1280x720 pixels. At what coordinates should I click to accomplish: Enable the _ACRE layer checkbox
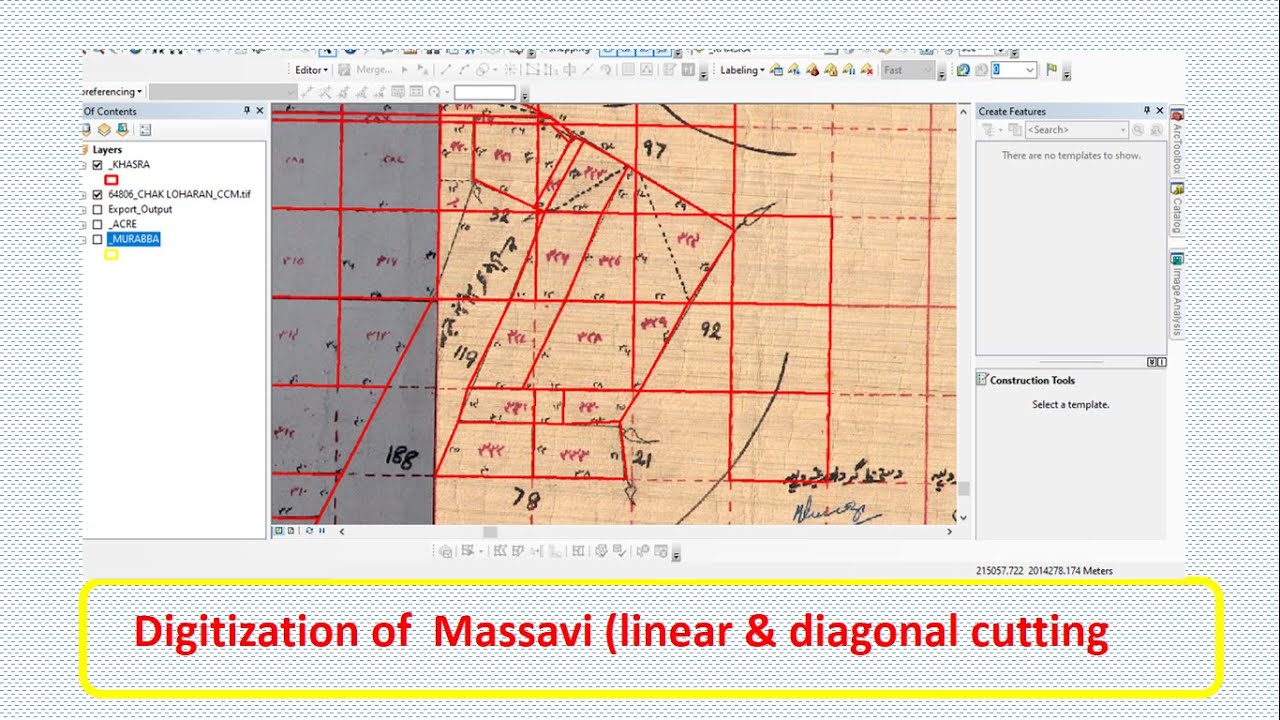(97, 225)
